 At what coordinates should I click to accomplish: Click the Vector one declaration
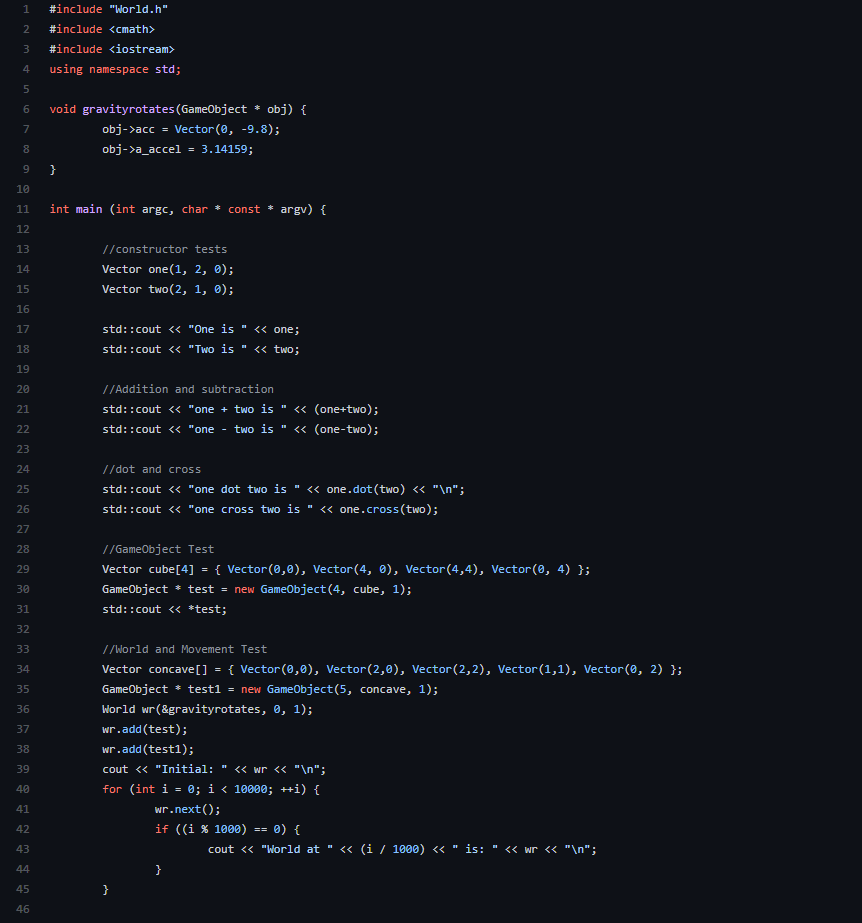[x=168, y=270]
